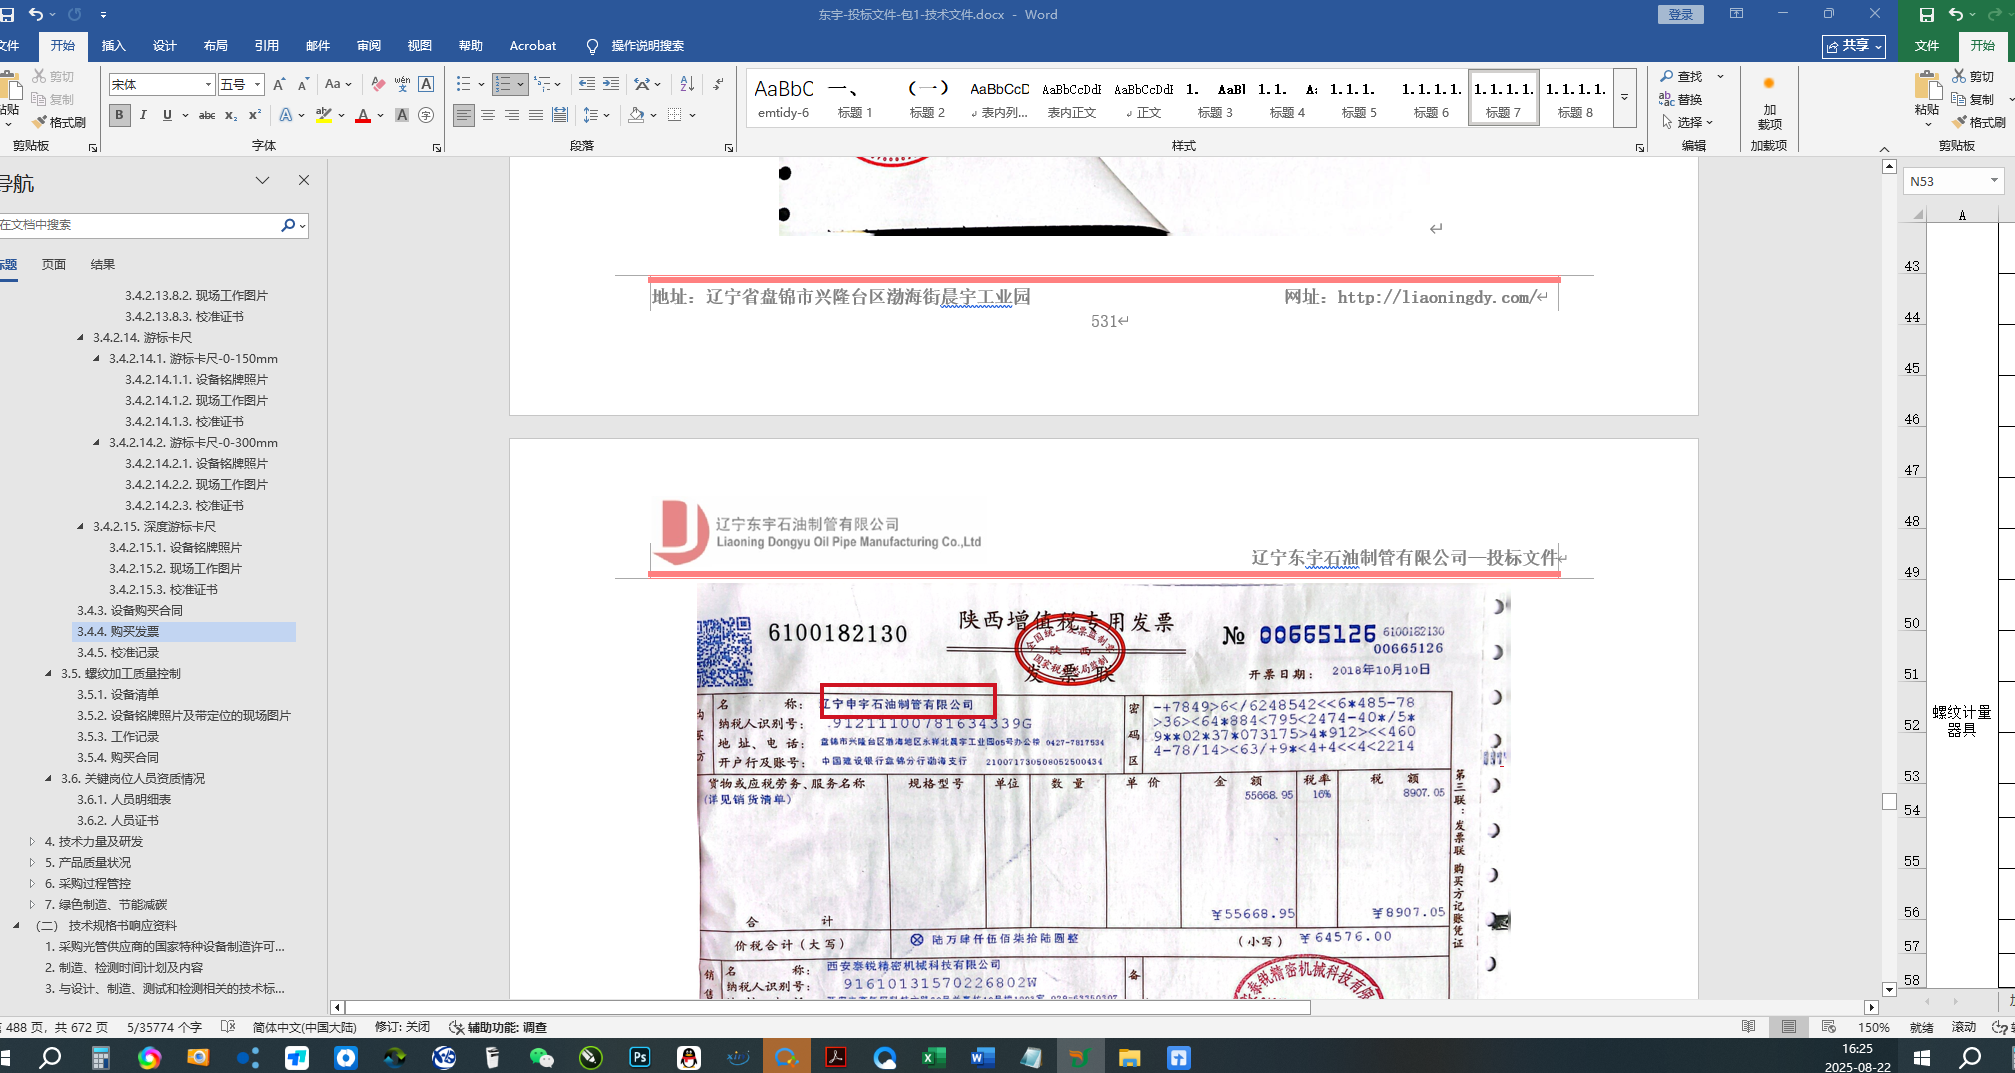
Task: Select 3.4.5. 校准记录 in navigation
Action: (118, 653)
